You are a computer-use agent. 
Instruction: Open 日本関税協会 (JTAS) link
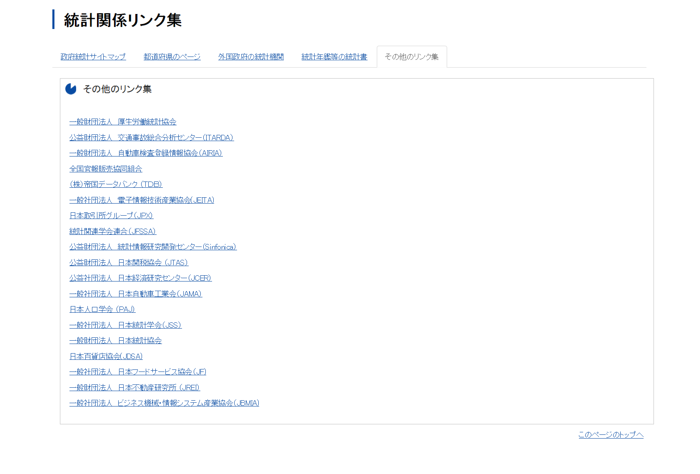129,262
